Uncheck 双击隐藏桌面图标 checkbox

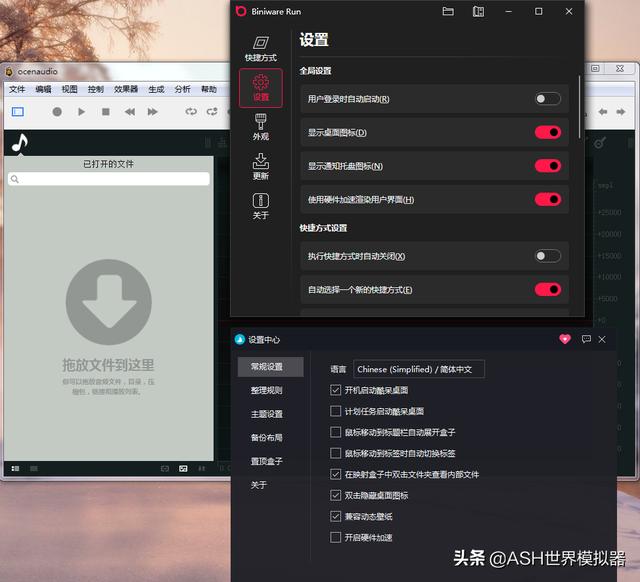tap(335, 495)
